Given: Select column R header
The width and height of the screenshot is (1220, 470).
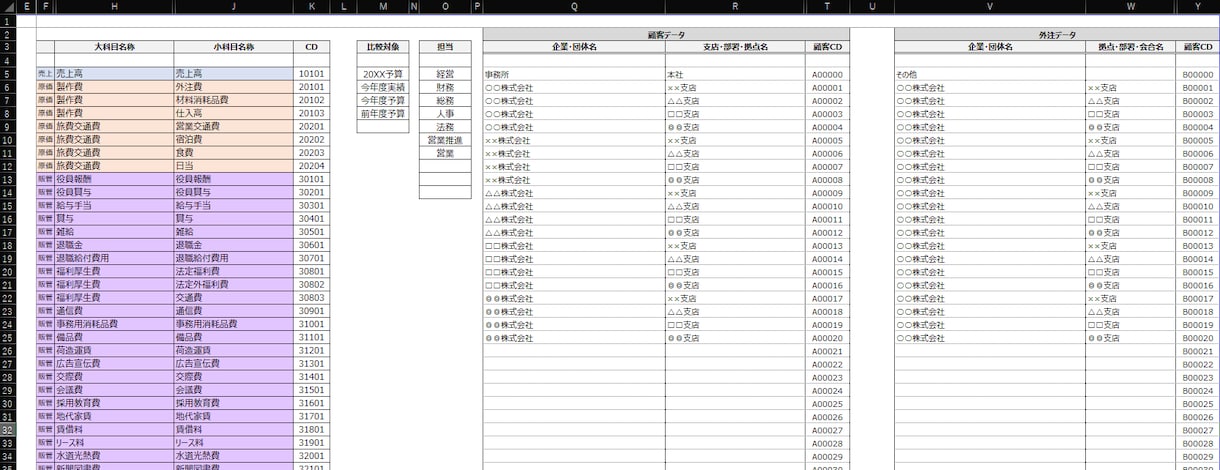Looking at the screenshot, I should (x=735, y=7).
